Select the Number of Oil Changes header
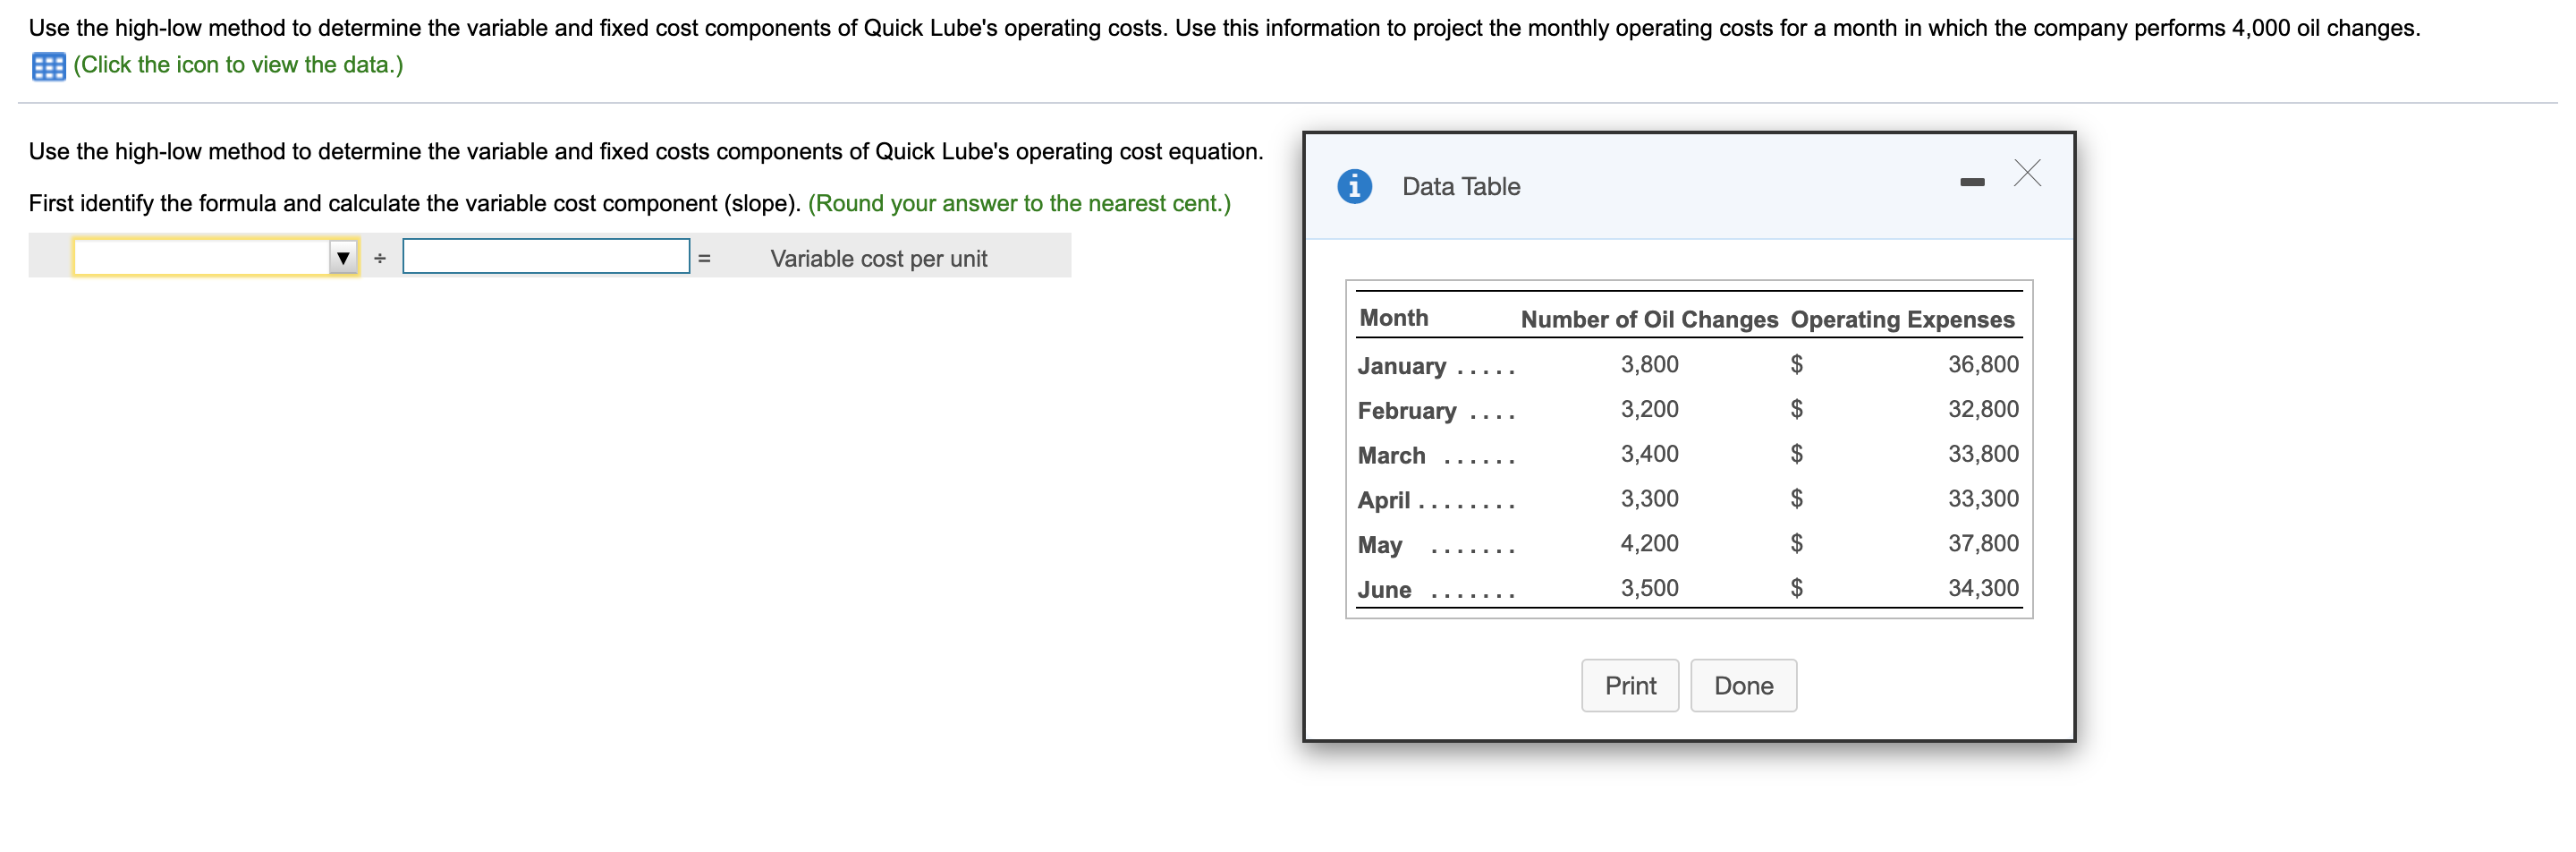 tap(1649, 319)
